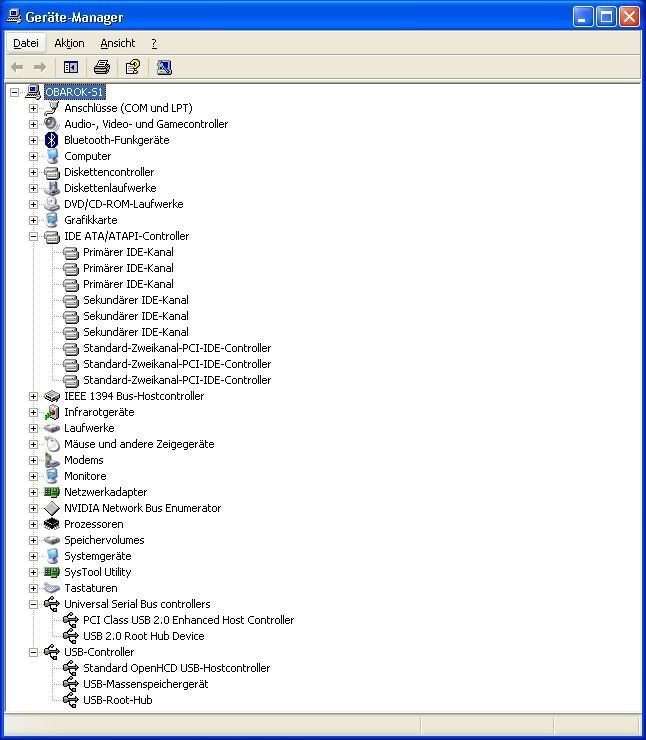Screen dimensions: 646x740
Task: Select USB-Massenspeichergerät entry
Action: click(145, 684)
